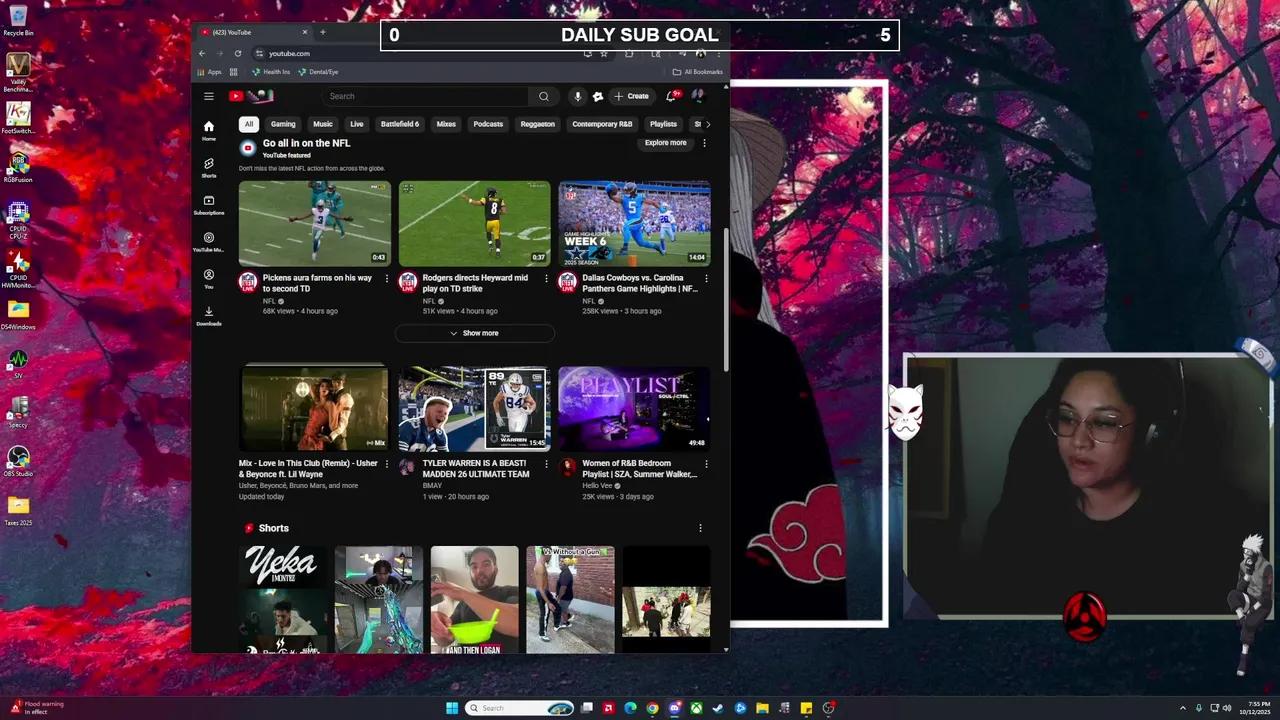Click the magnifier search button on YouTube

tap(543, 96)
